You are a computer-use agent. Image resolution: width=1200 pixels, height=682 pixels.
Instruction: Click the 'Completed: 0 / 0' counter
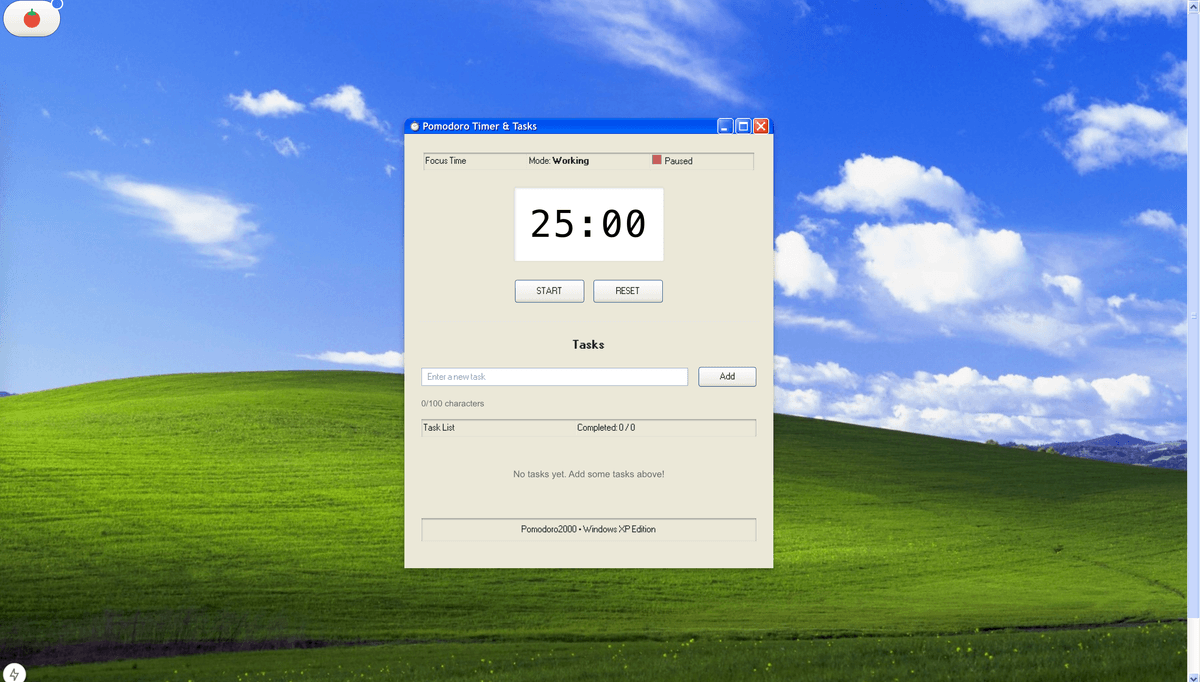point(606,428)
